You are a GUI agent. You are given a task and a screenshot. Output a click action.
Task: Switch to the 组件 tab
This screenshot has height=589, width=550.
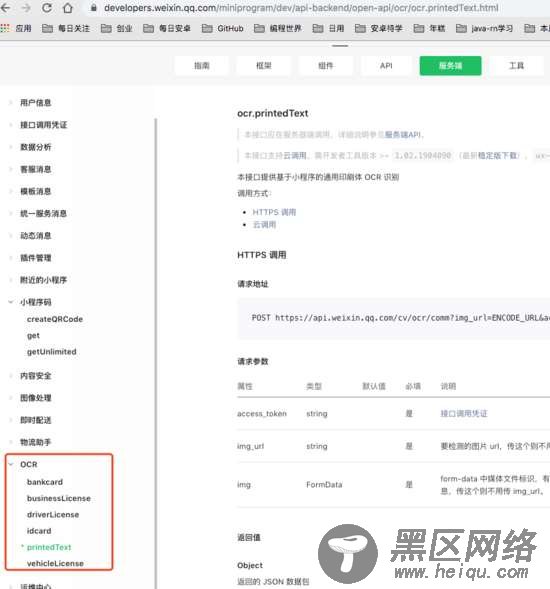(x=325, y=66)
